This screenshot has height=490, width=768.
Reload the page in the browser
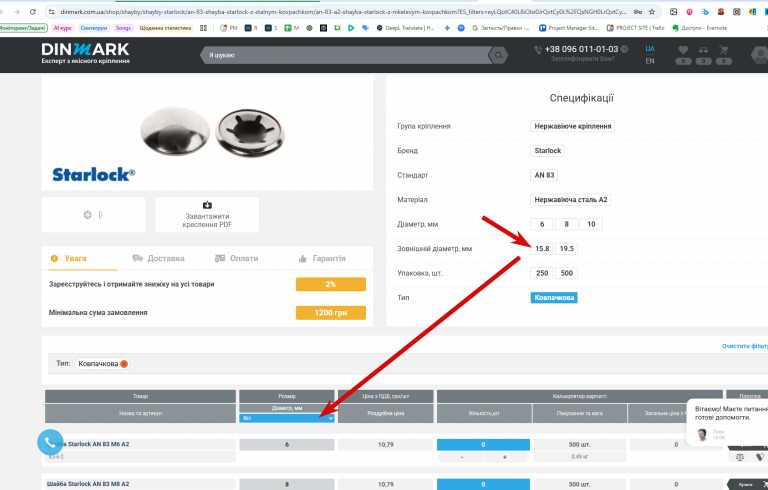point(33,12)
